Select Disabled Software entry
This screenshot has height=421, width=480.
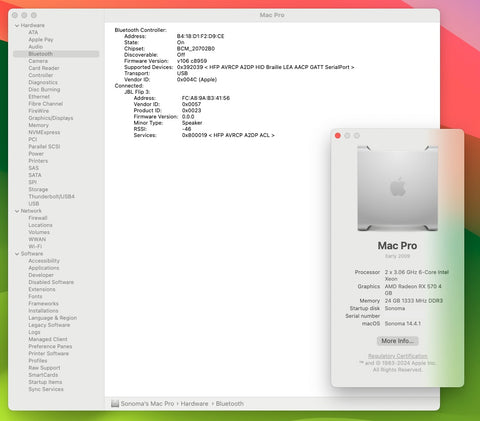(51, 282)
